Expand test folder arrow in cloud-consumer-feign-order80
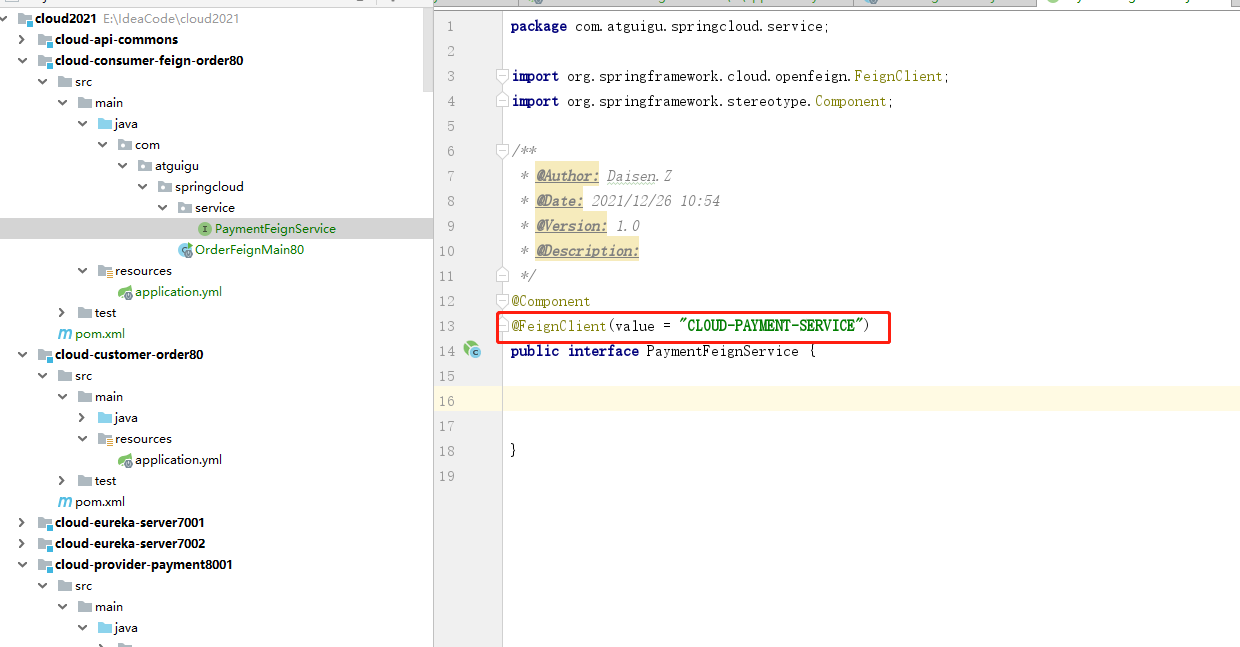 coord(62,313)
